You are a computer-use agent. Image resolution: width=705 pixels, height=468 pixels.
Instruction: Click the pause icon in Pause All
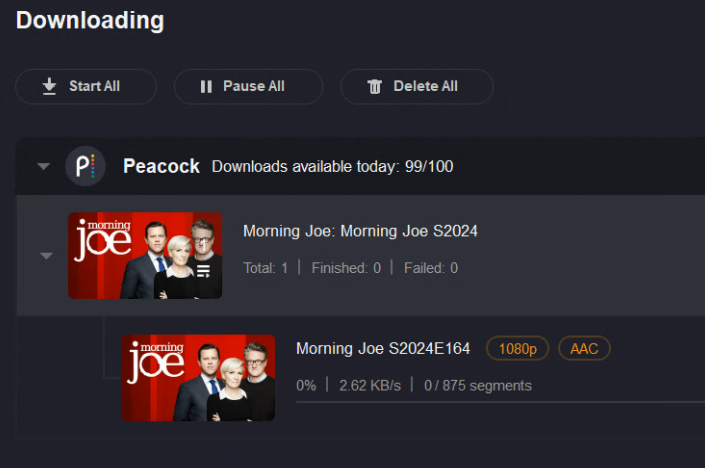[206, 87]
